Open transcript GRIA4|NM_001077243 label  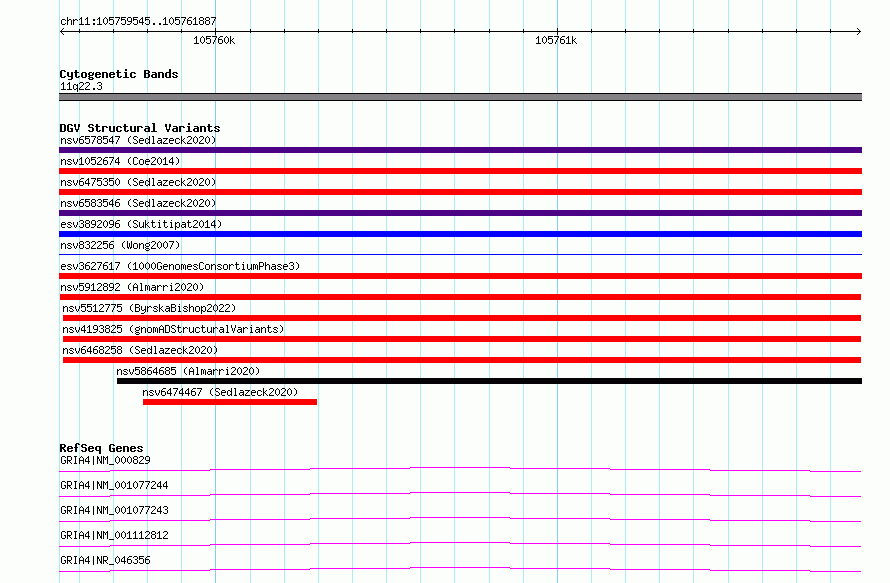[114, 510]
